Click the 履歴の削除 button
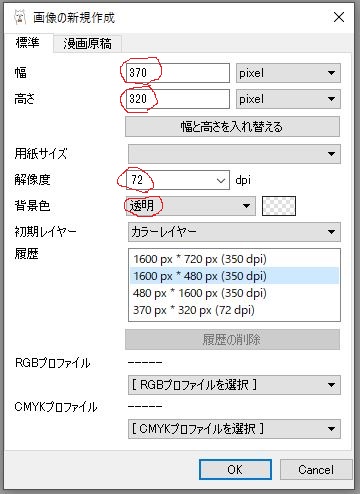The height and width of the screenshot is (494, 360). [232, 340]
